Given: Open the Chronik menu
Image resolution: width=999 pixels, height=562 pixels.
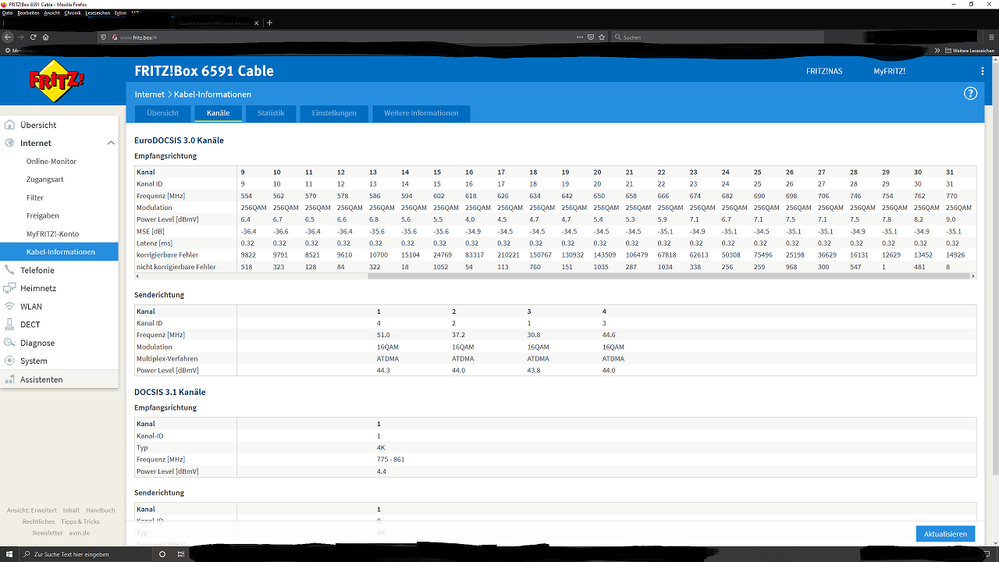Looking at the screenshot, I should point(72,13).
